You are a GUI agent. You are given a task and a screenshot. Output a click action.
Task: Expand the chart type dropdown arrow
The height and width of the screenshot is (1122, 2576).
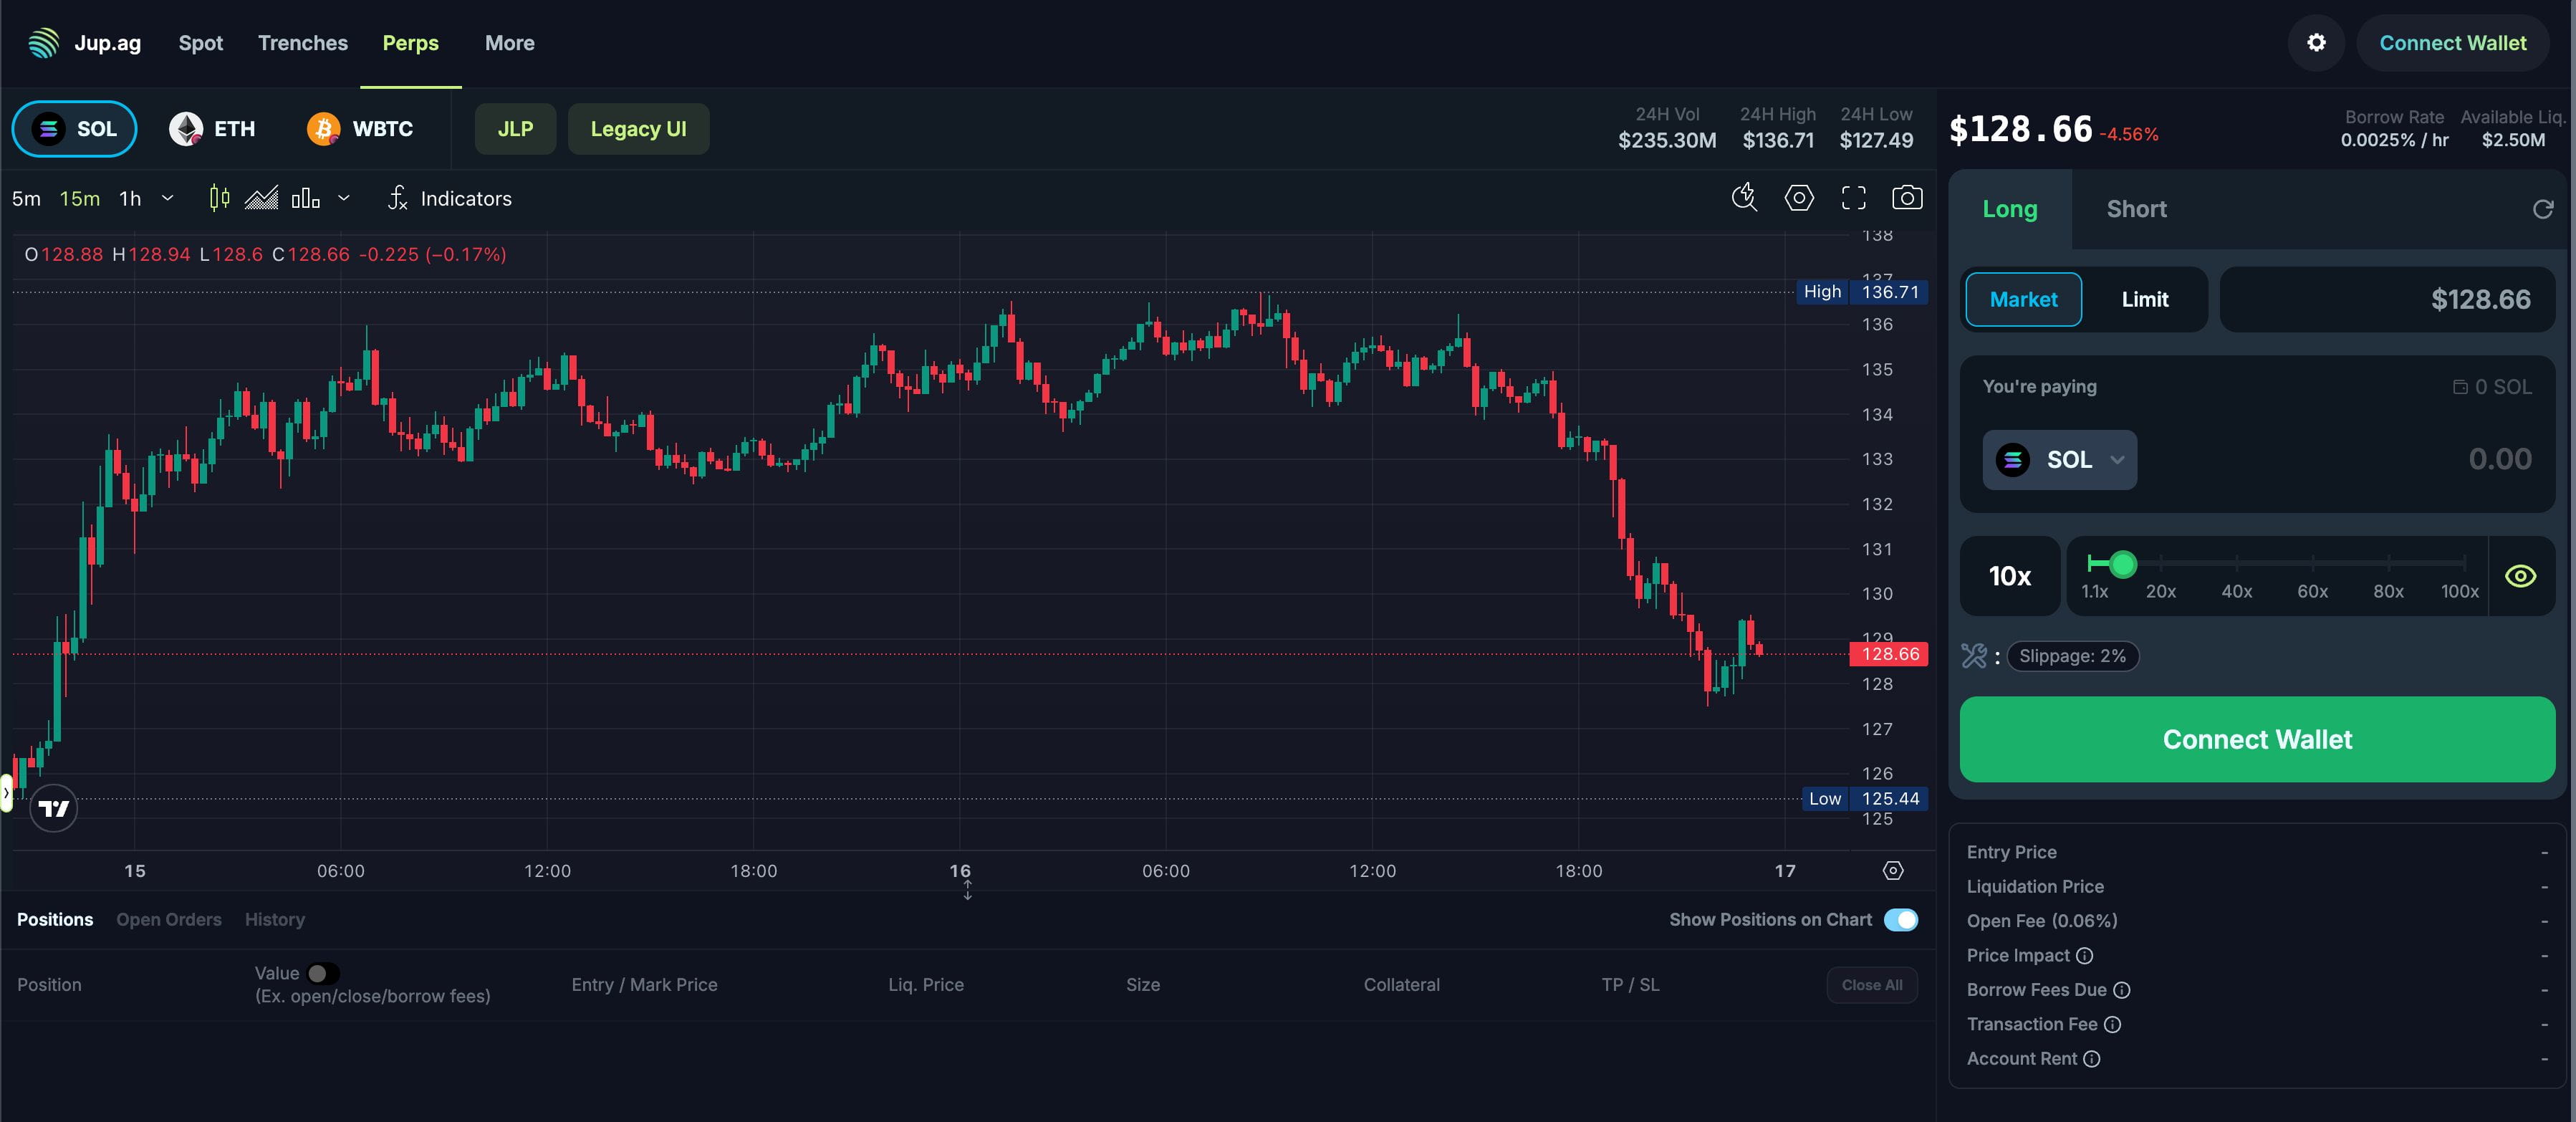click(x=344, y=198)
